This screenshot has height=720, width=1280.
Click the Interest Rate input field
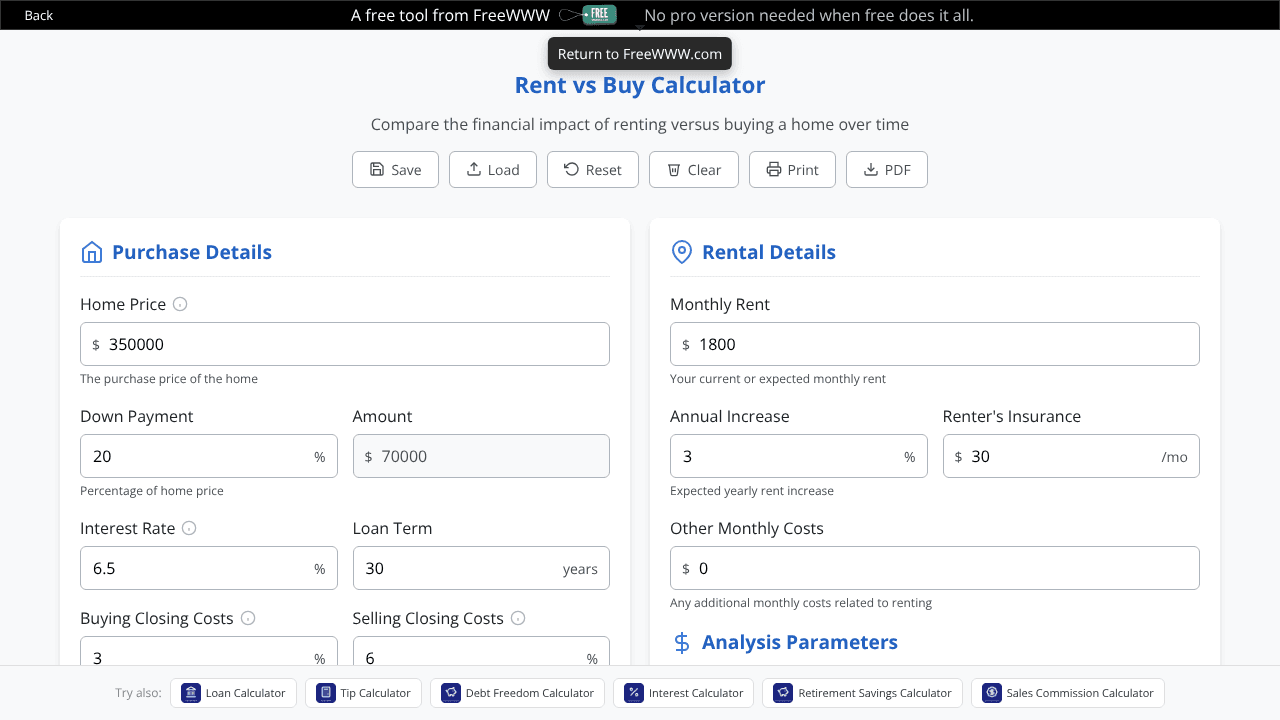pyautogui.click(x=209, y=568)
